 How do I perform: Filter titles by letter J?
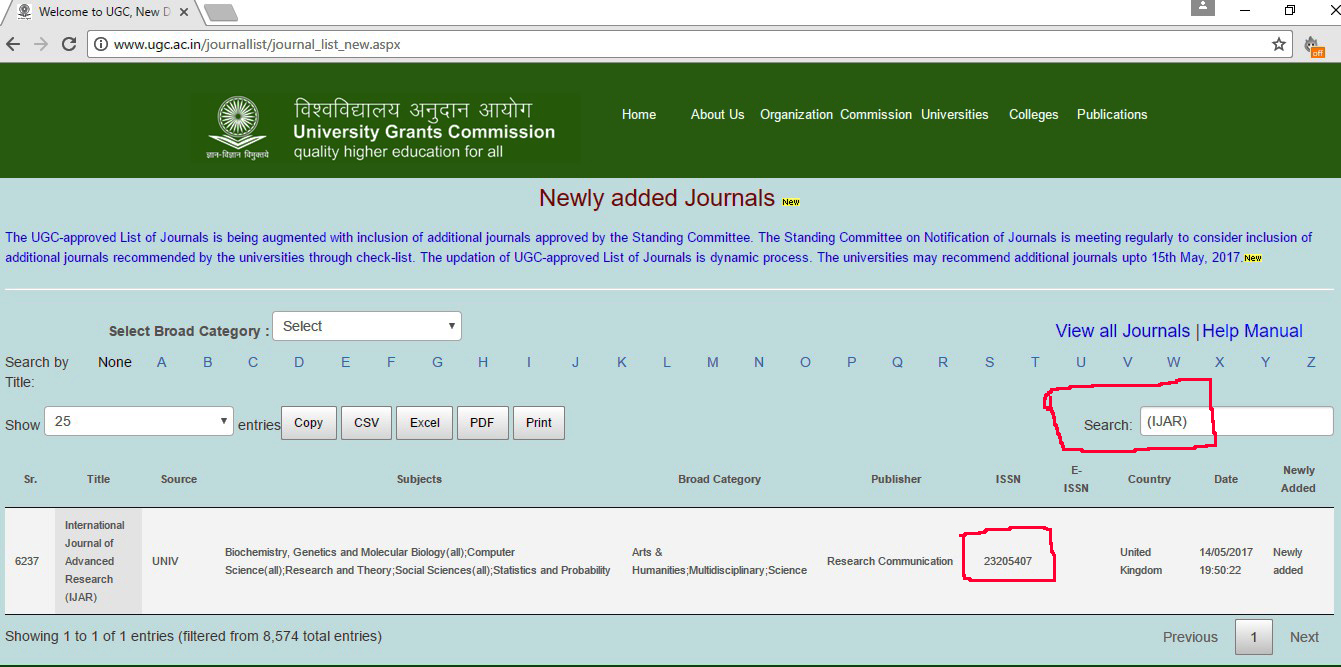pos(575,362)
